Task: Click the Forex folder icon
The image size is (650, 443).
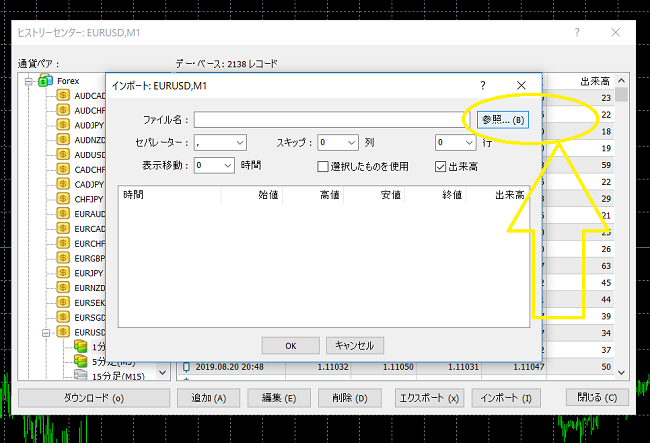Action: point(46,81)
